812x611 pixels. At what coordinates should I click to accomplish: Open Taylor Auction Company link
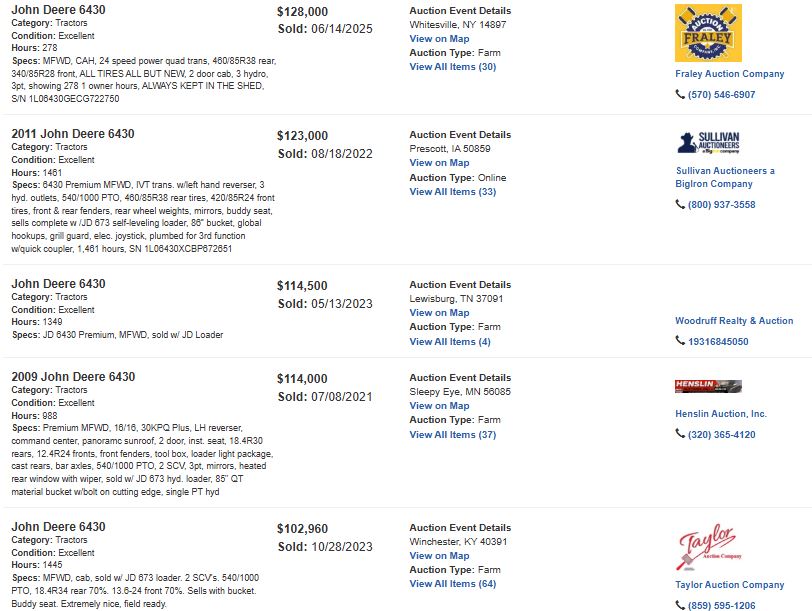(x=729, y=585)
